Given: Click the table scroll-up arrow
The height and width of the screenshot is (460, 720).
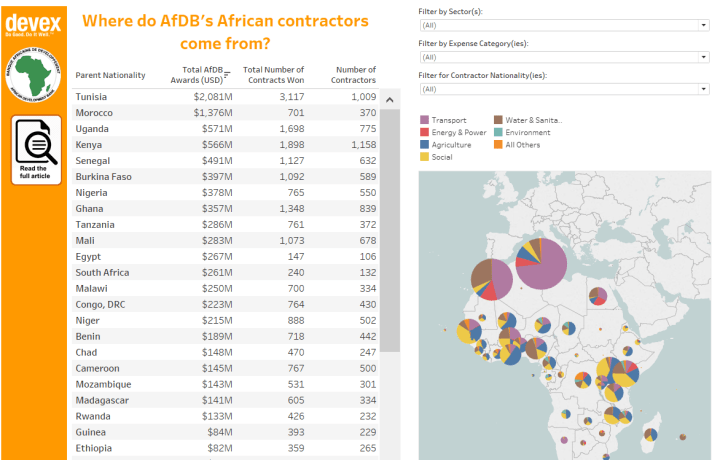Looking at the screenshot, I should coord(390,100).
